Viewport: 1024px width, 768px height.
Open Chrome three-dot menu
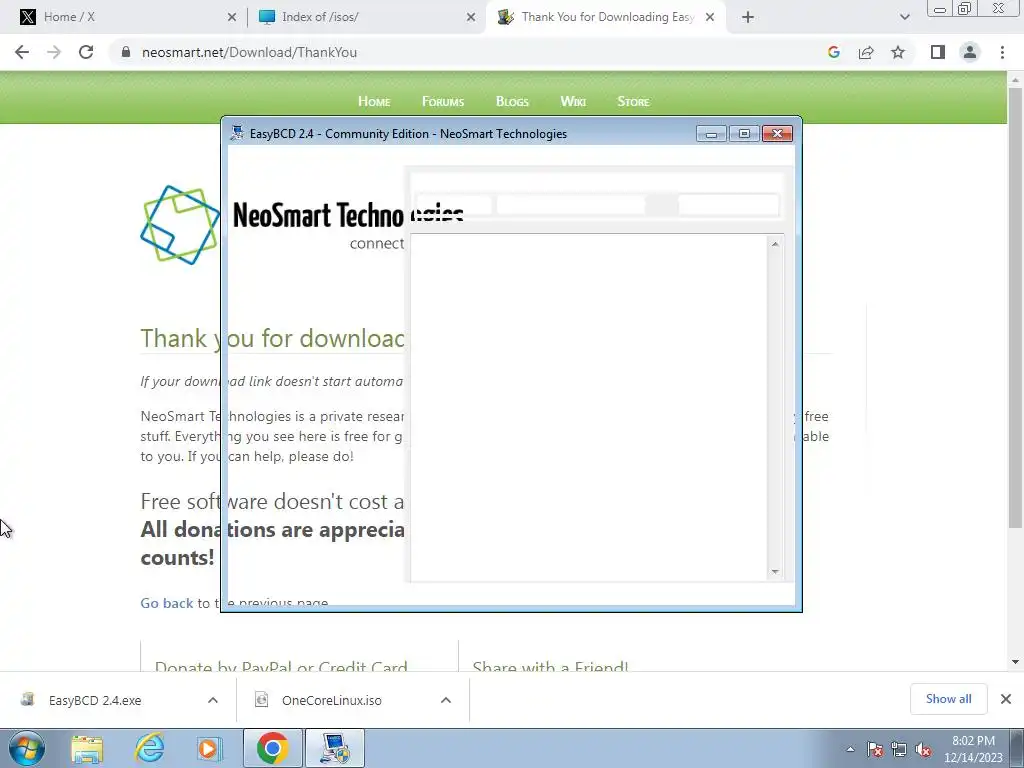(x=1002, y=52)
